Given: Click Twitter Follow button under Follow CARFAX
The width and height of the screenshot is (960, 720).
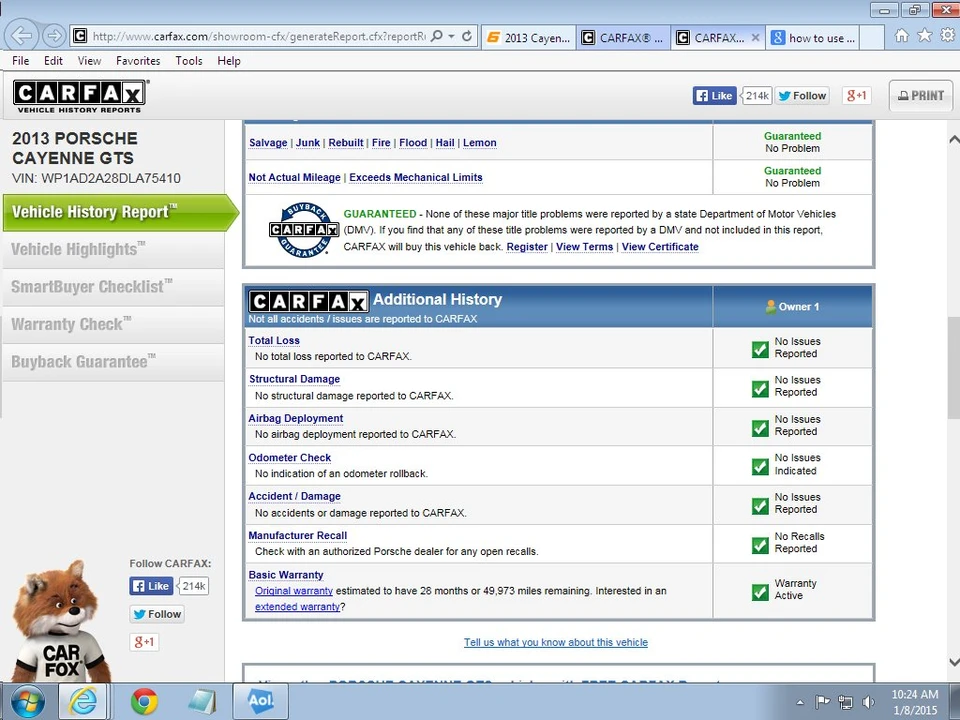Looking at the screenshot, I should click(x=157, y=614).
